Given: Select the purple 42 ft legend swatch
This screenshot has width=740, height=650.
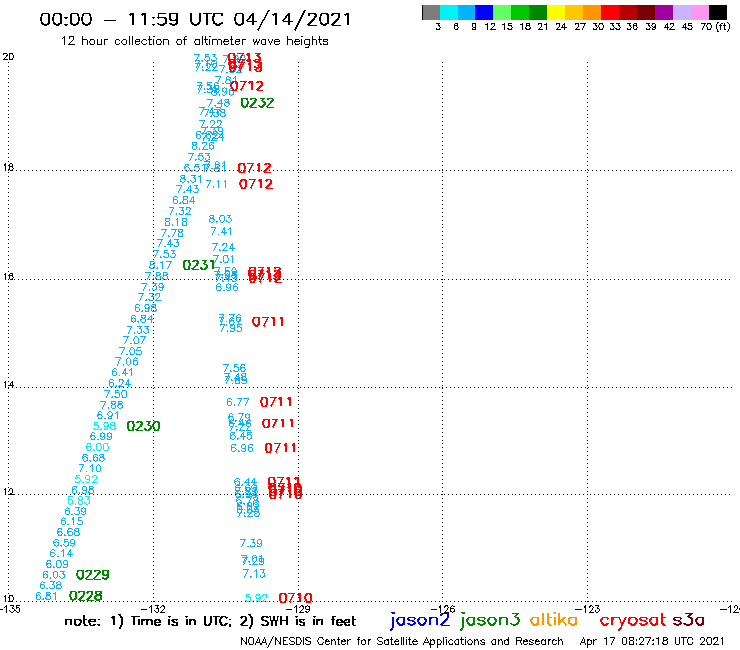Looking at the screenshot, I should tap(664, 13).
